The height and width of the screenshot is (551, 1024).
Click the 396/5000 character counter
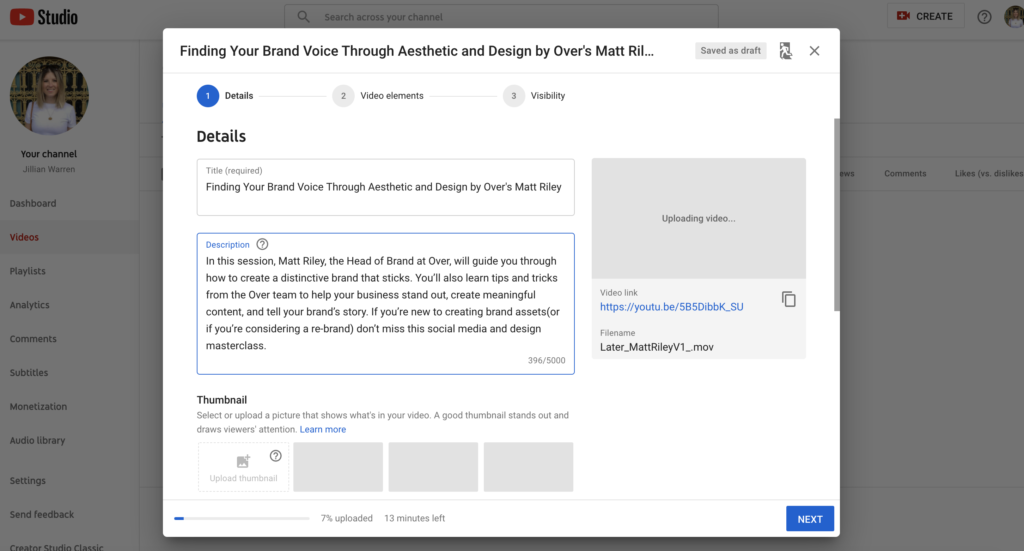(547, 360)
